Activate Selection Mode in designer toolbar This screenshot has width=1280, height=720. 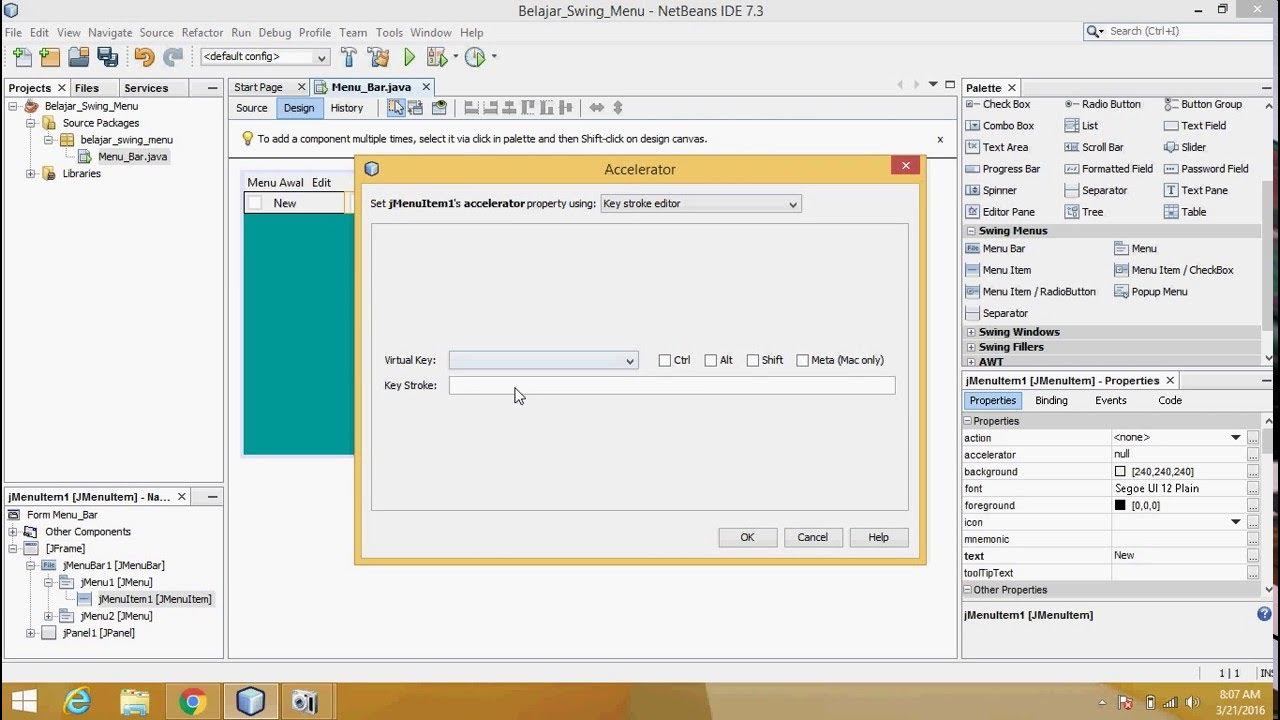396,107
